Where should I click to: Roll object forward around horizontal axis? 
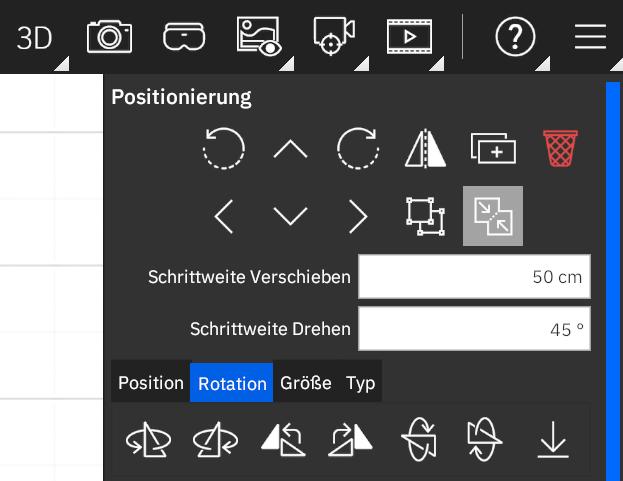point(419,439)
